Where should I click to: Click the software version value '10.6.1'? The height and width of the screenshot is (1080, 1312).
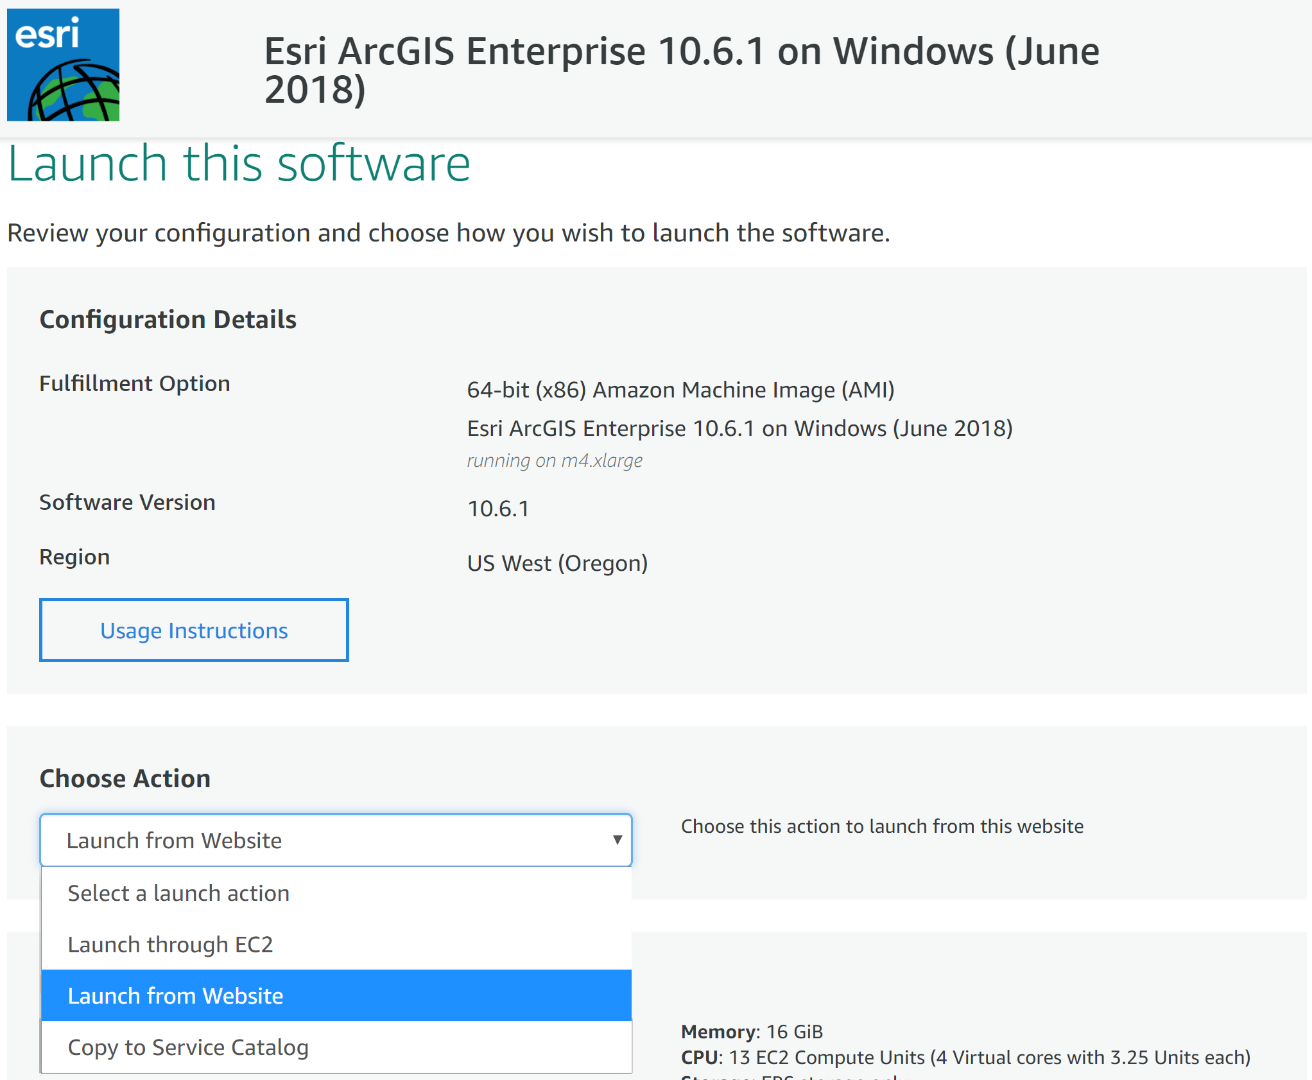pos(498,509)
